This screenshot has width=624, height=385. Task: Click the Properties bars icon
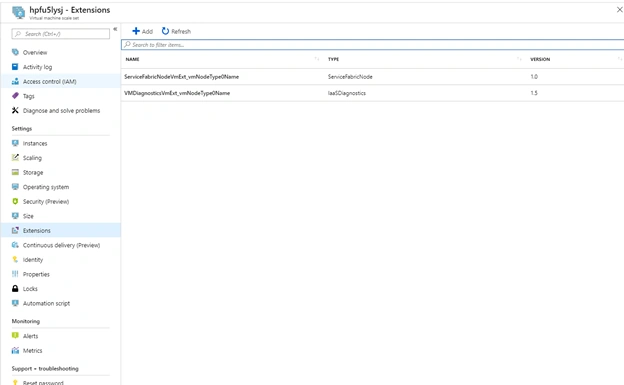15,274
